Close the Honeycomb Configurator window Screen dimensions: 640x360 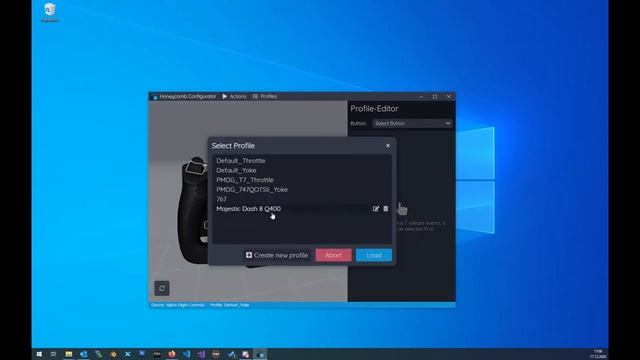click(x=449, y=96)
